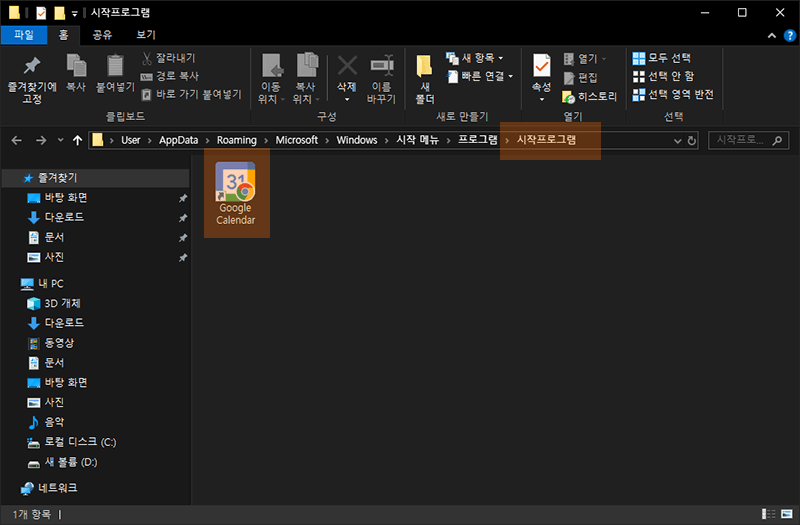This screenshot has height=525, width=800.
Task: Click the 삭제 X icon
Action: pyautogui.click(x=347, y=66)
